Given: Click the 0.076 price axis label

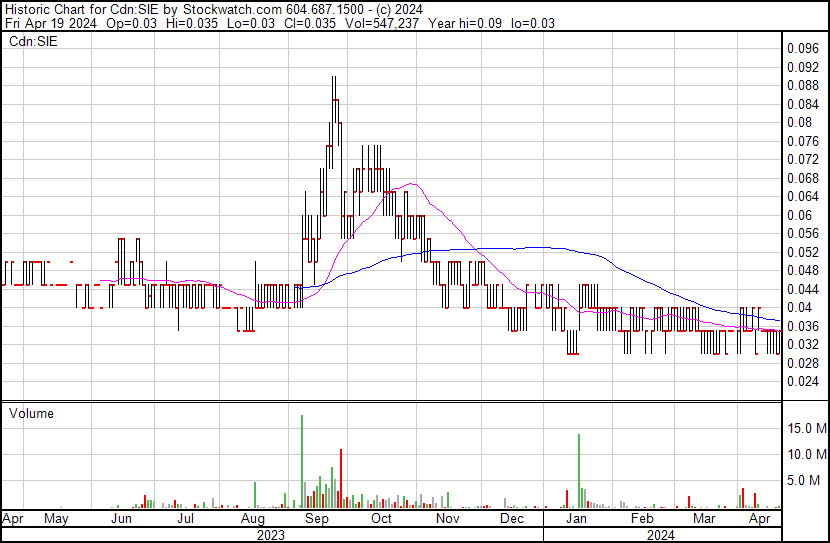Looking at the screenshot, I should (803, 141).
